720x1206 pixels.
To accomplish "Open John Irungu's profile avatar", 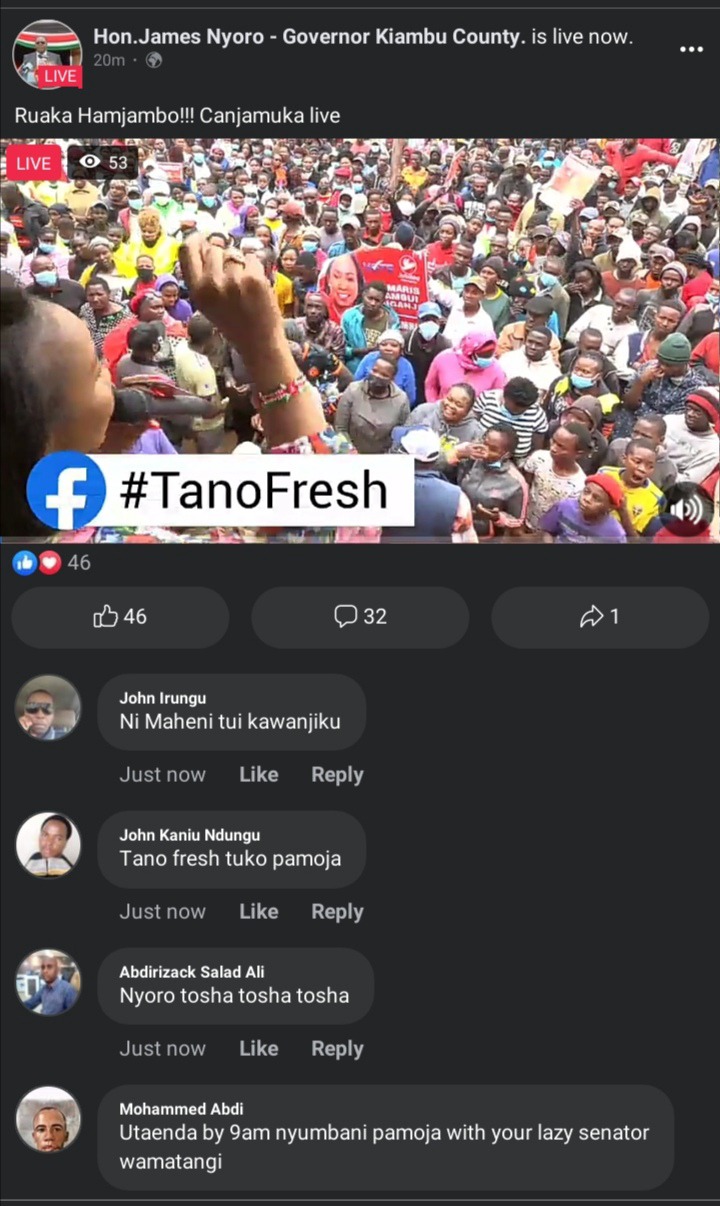I will [x=48, y=707].
